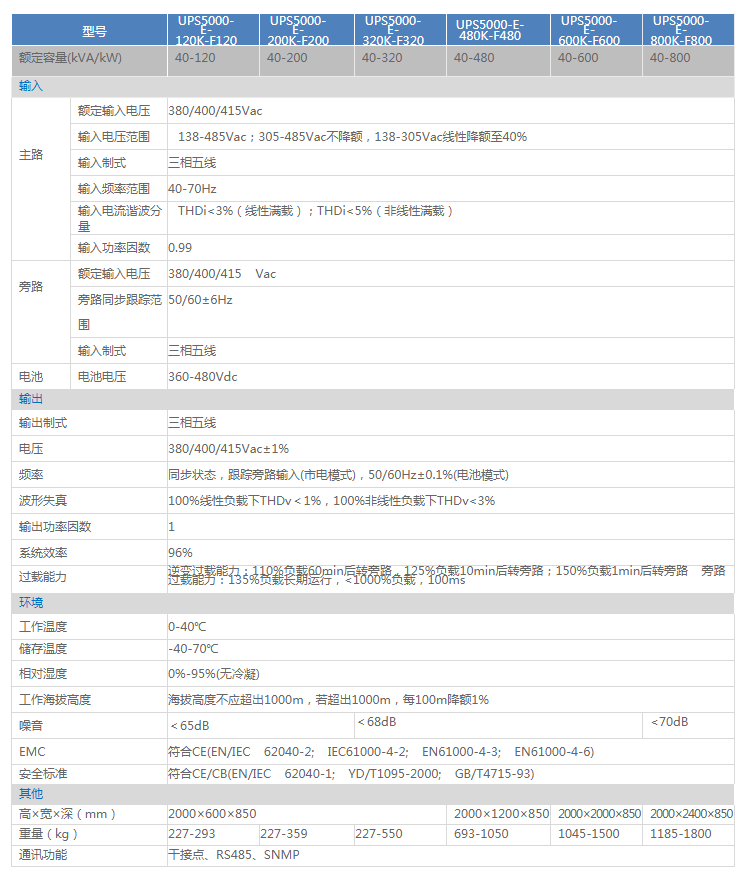Click the 40-200 capacity value
Viewport: 748px width, 877px height.
click(x=286, y=58)
